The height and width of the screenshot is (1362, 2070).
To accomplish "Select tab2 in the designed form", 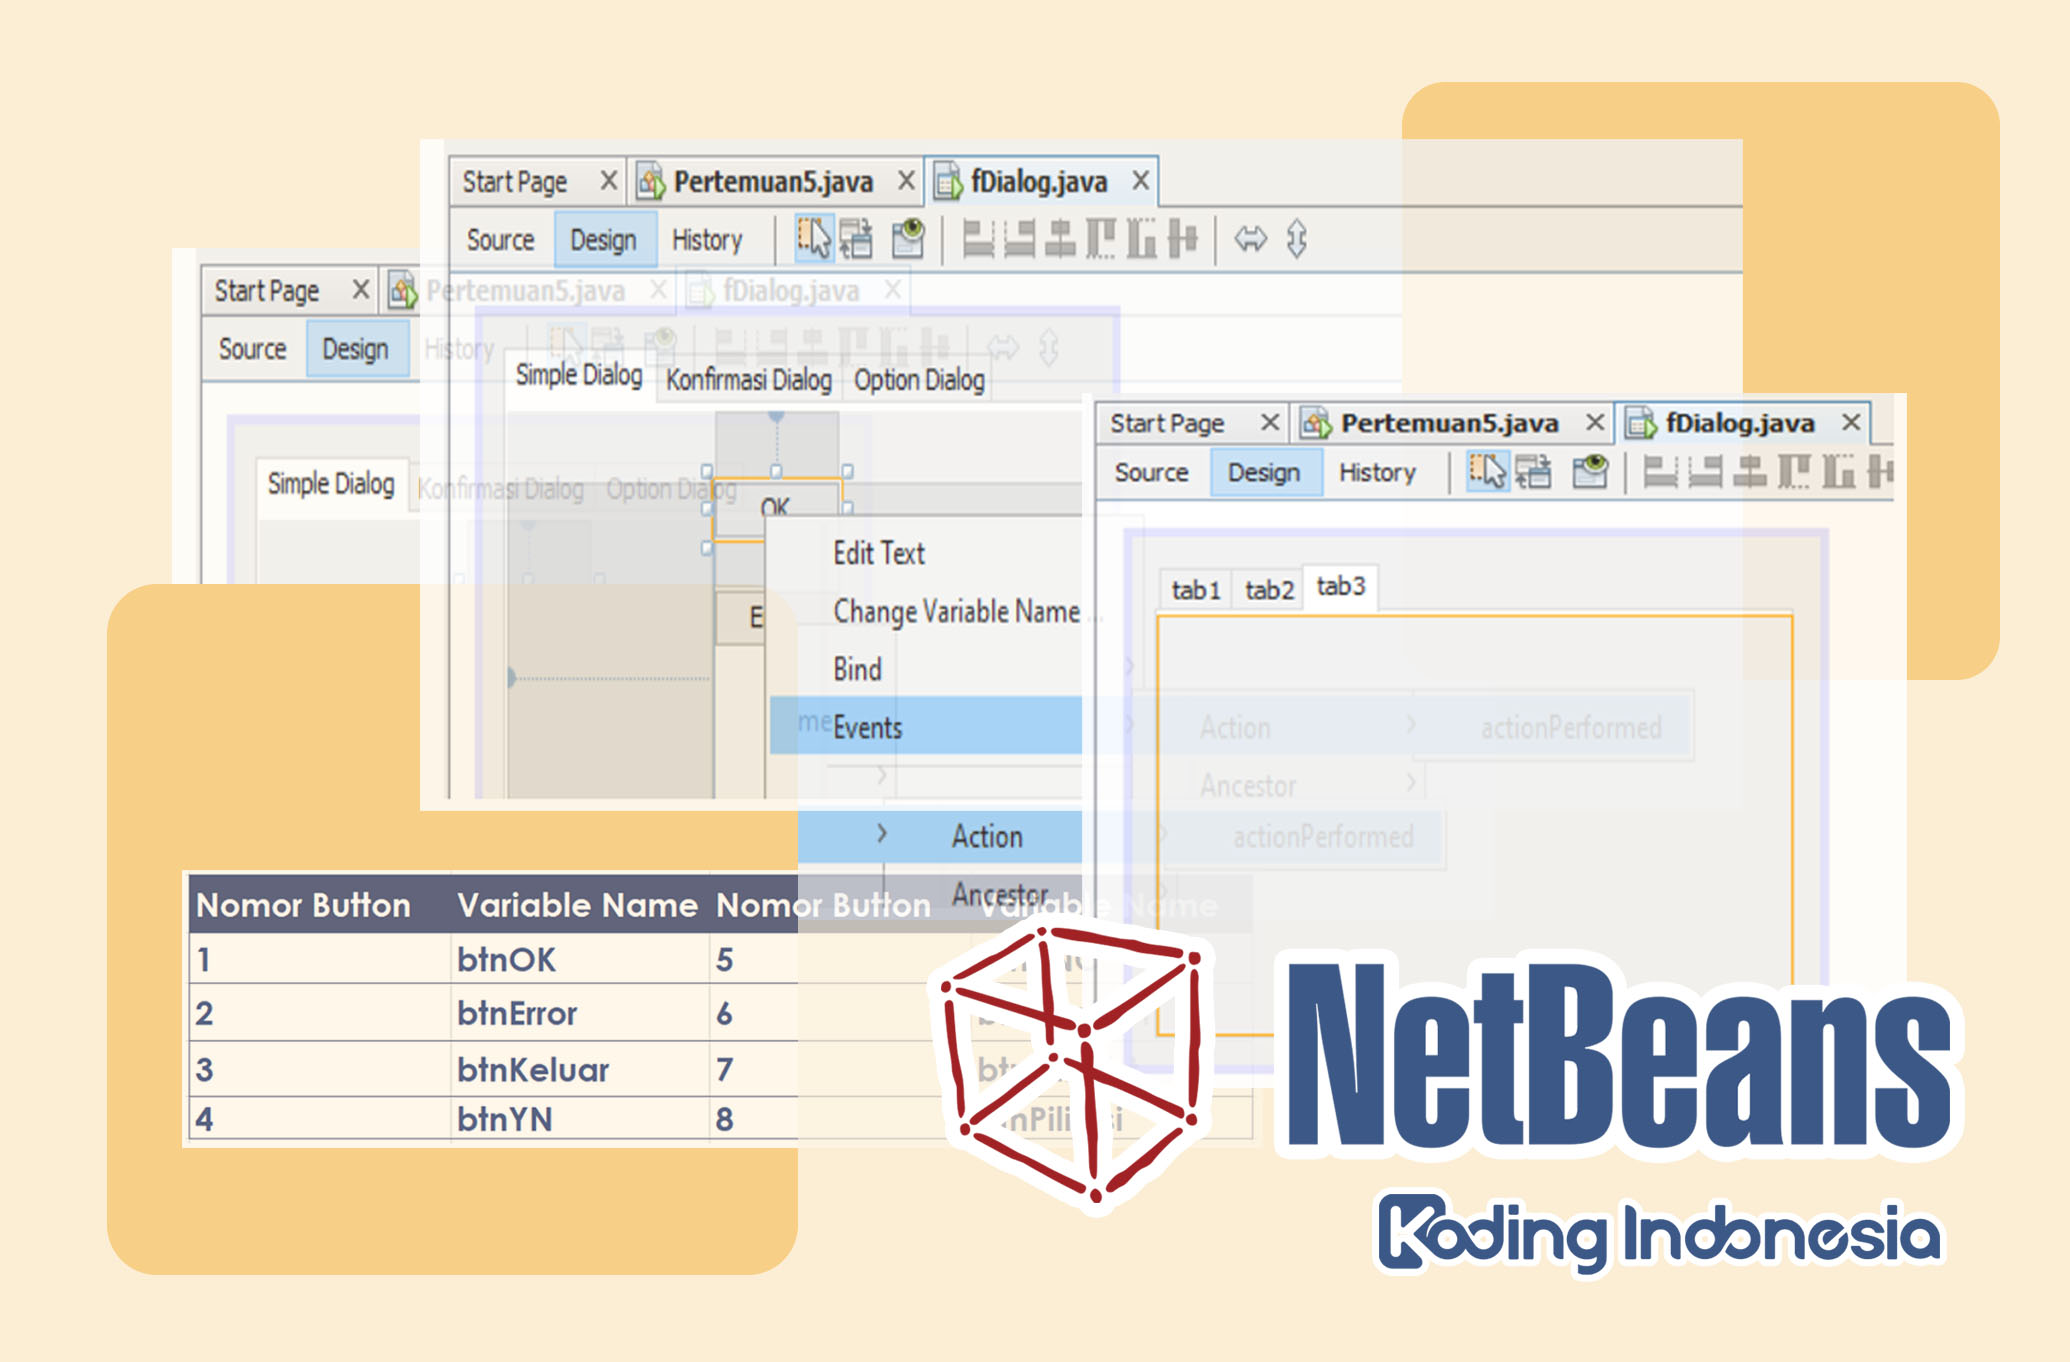I will pyautogui.click(x=1269, y=590).
